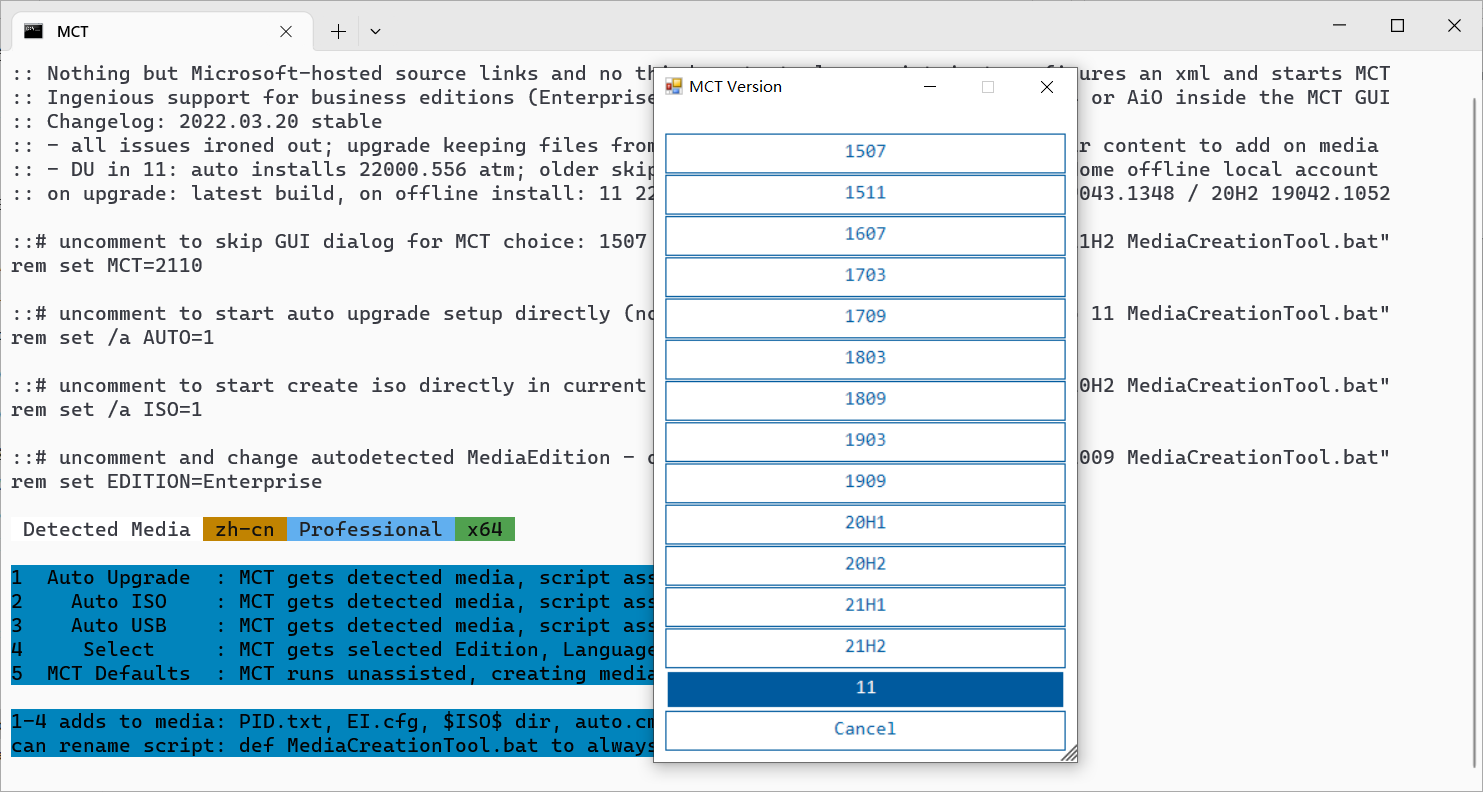Screen dimensions: 1483x792
Task: Close the MCT Version dialog window
Action: 1047,87
